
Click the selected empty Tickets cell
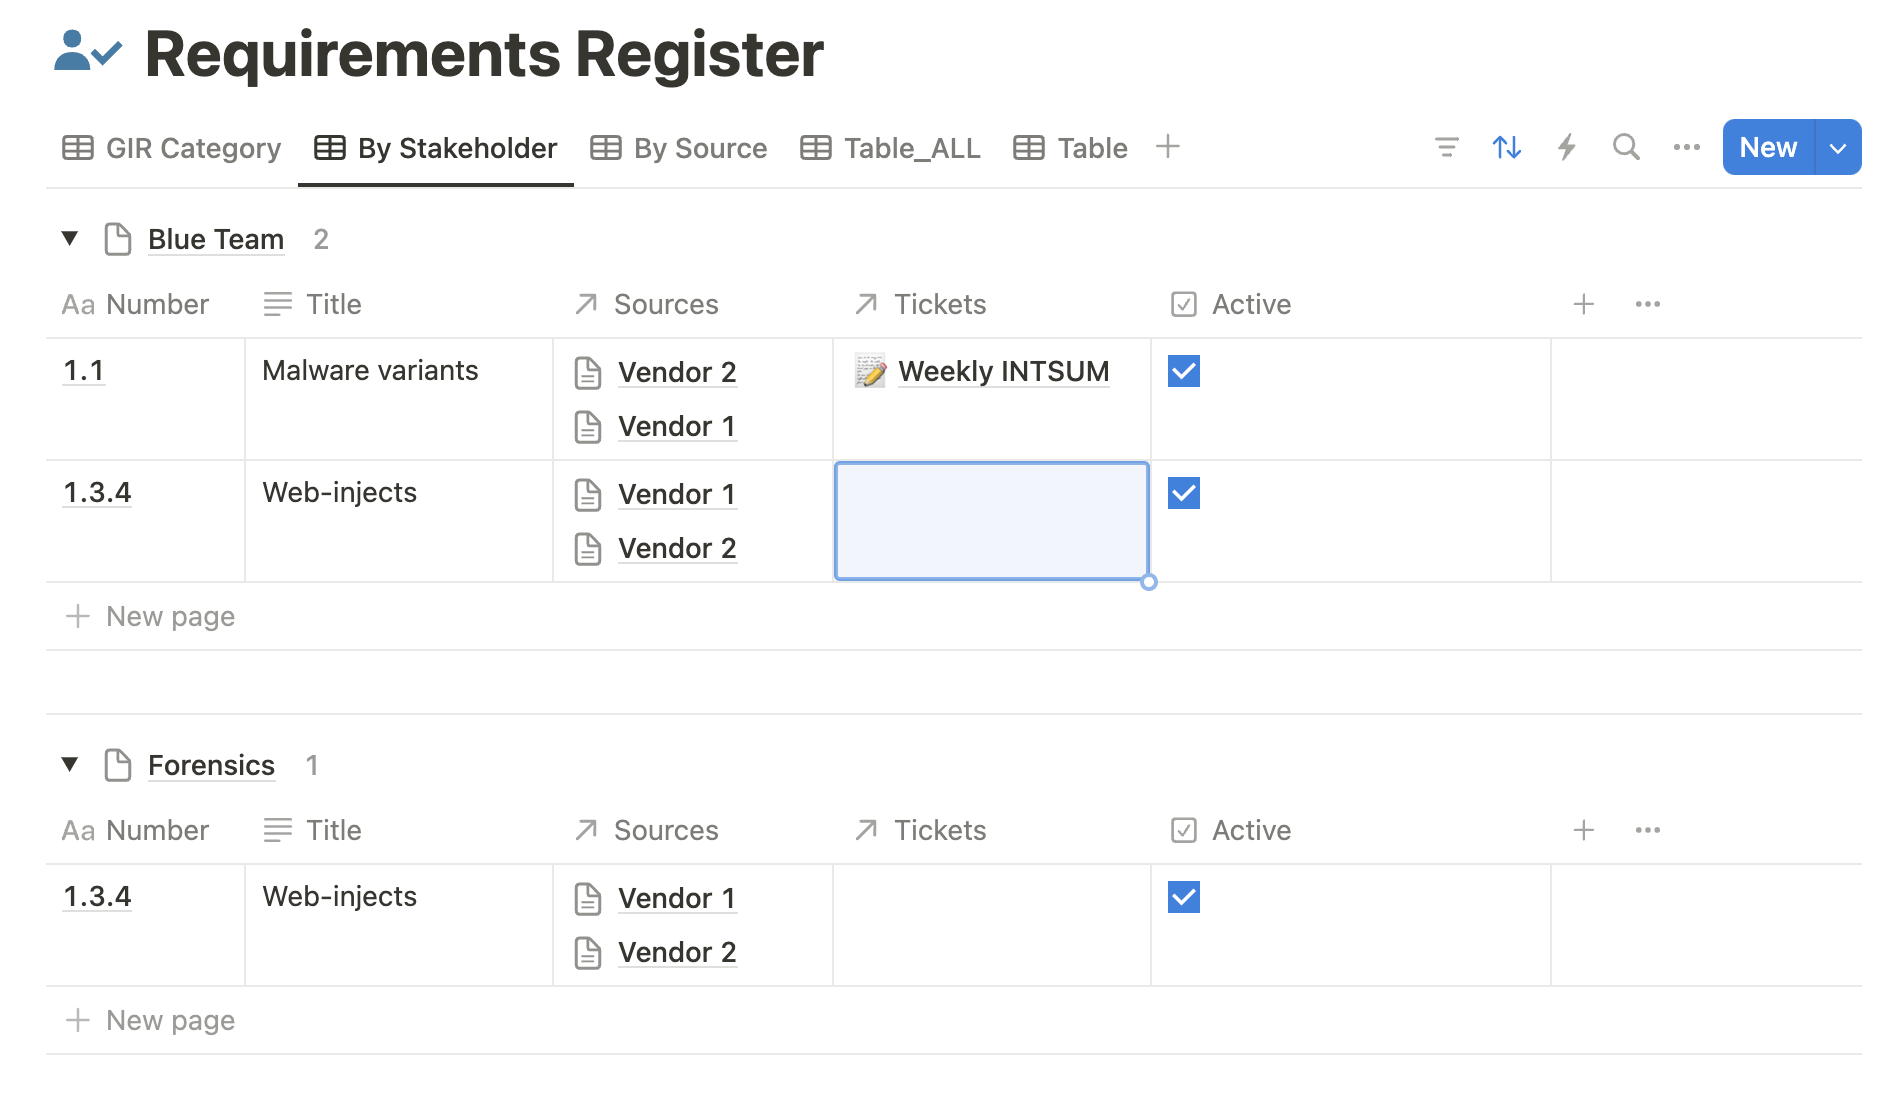[992, 521]
